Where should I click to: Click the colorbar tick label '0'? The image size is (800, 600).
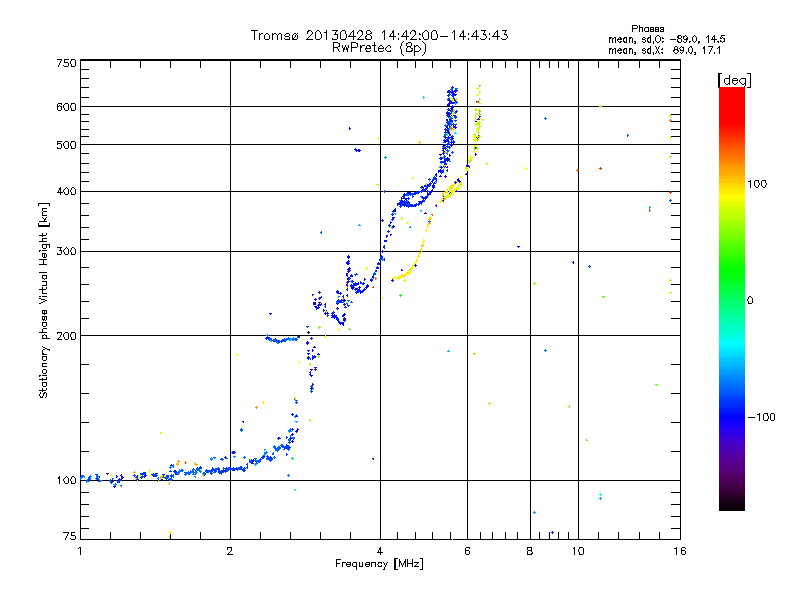[x=750, y=301]
